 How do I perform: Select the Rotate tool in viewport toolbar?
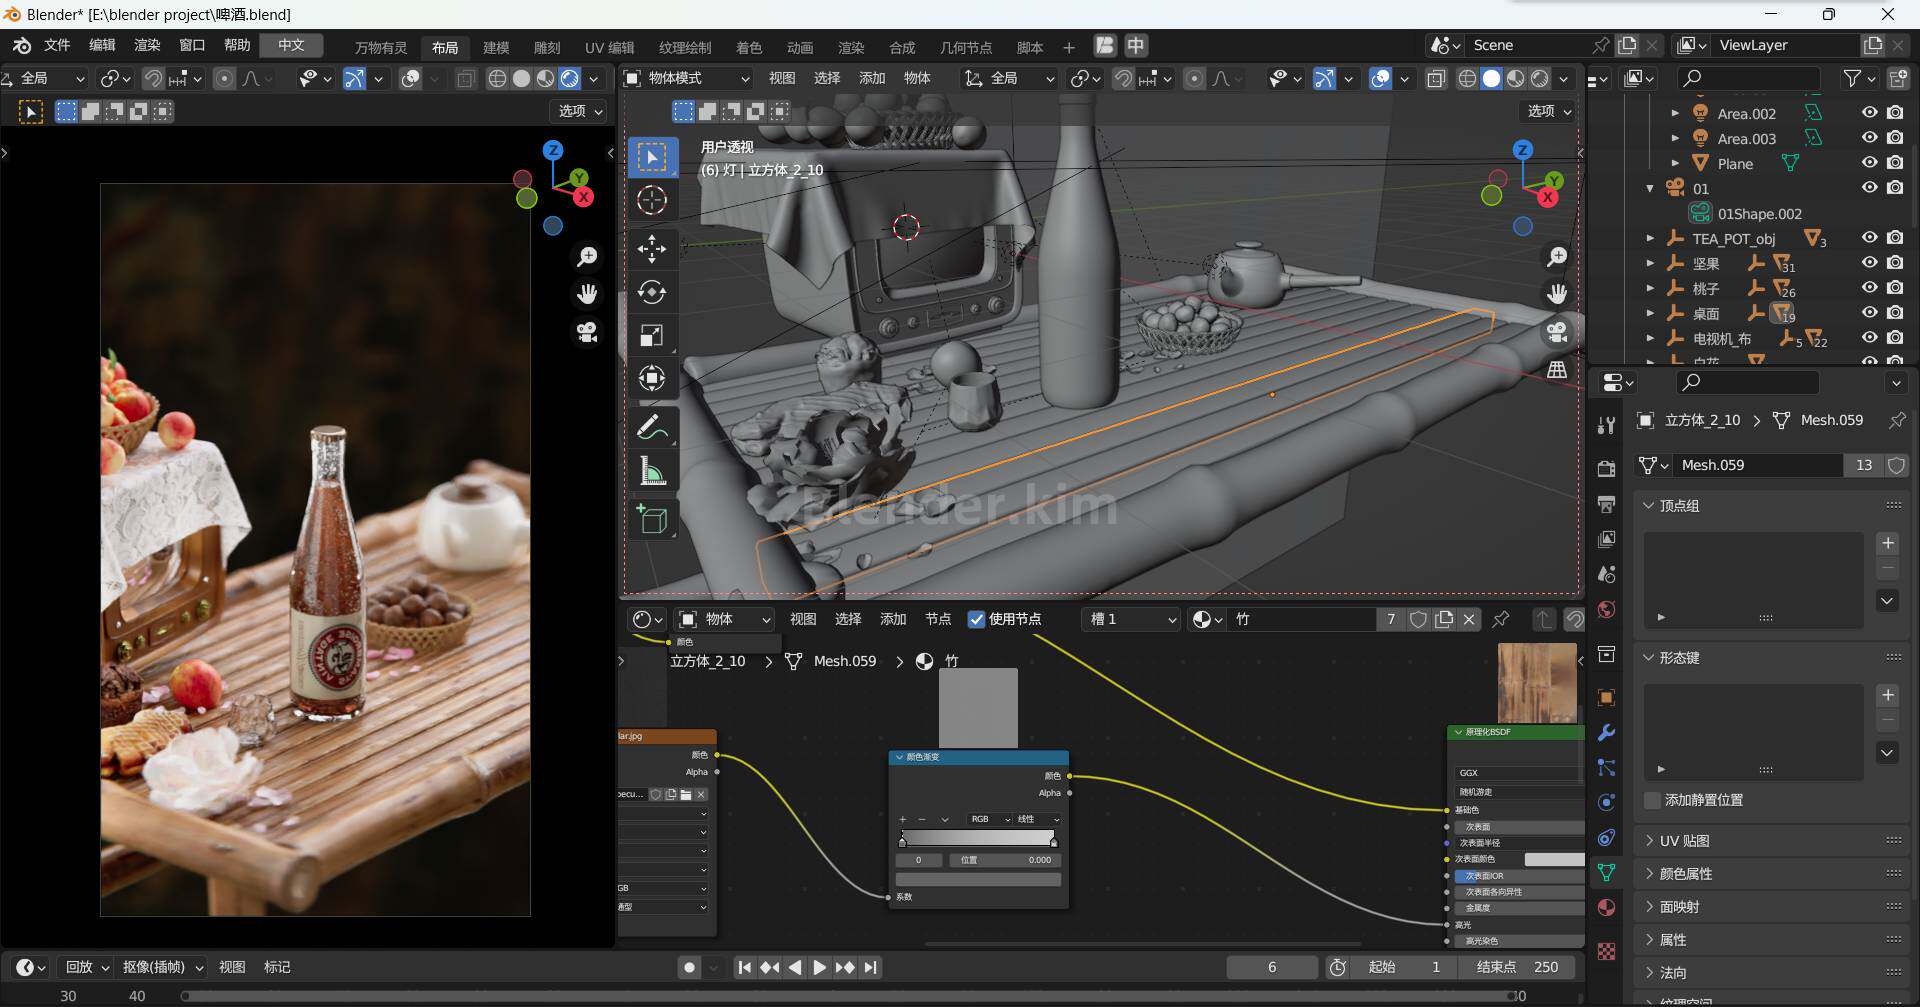652,292
